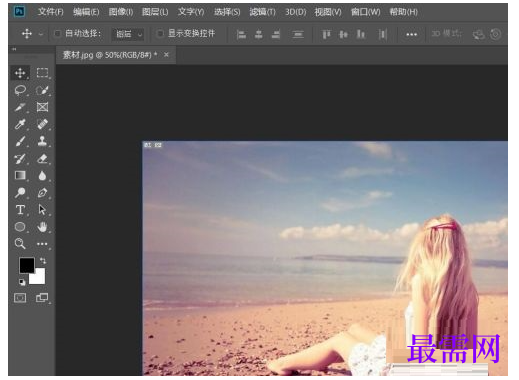
Task: Align right edges in options bar
Action: point(276,34)
